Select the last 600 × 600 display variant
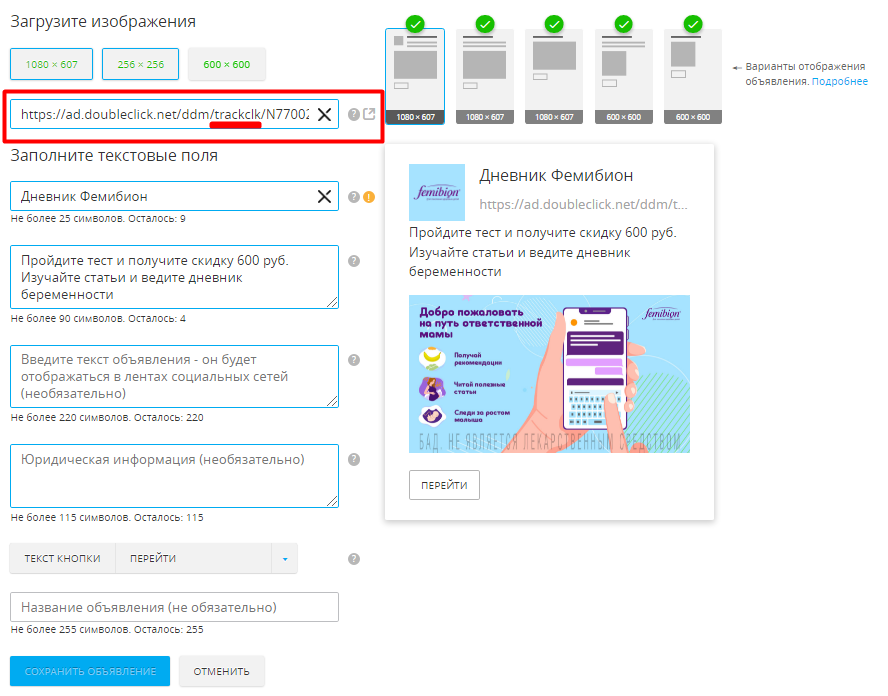Viewport: 888px width, 696px height. (693, 76)
